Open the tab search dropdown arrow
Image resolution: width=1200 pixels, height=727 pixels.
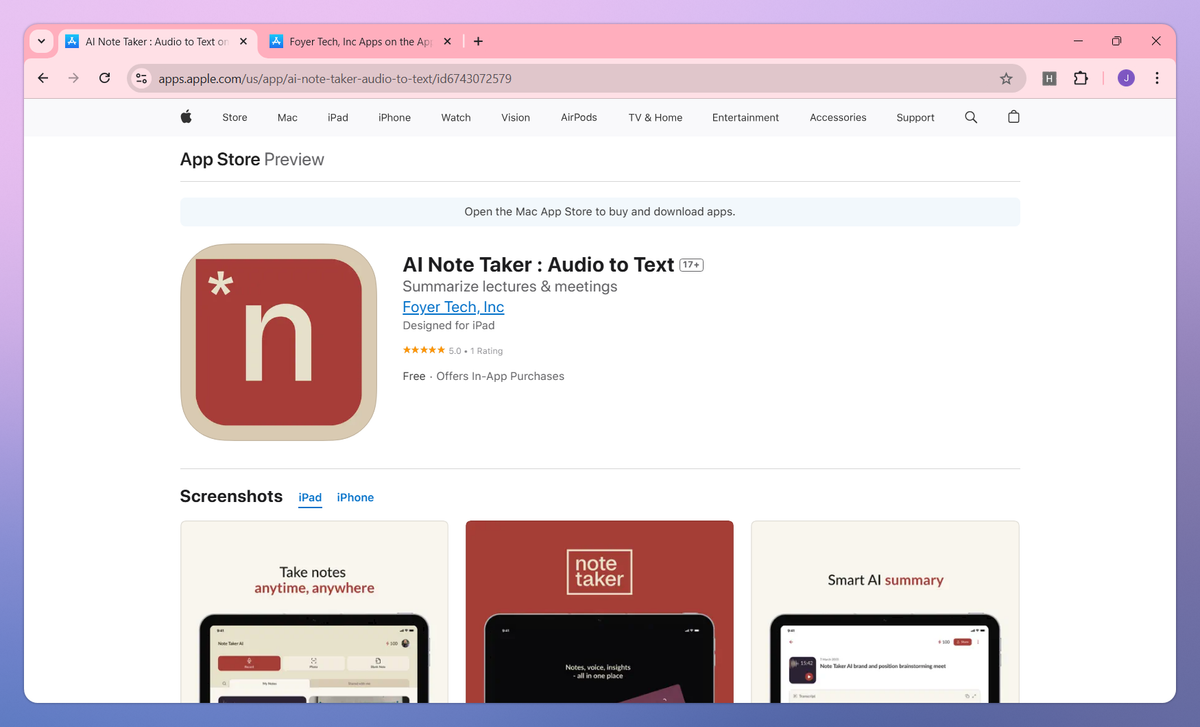[x=41, y=42]
